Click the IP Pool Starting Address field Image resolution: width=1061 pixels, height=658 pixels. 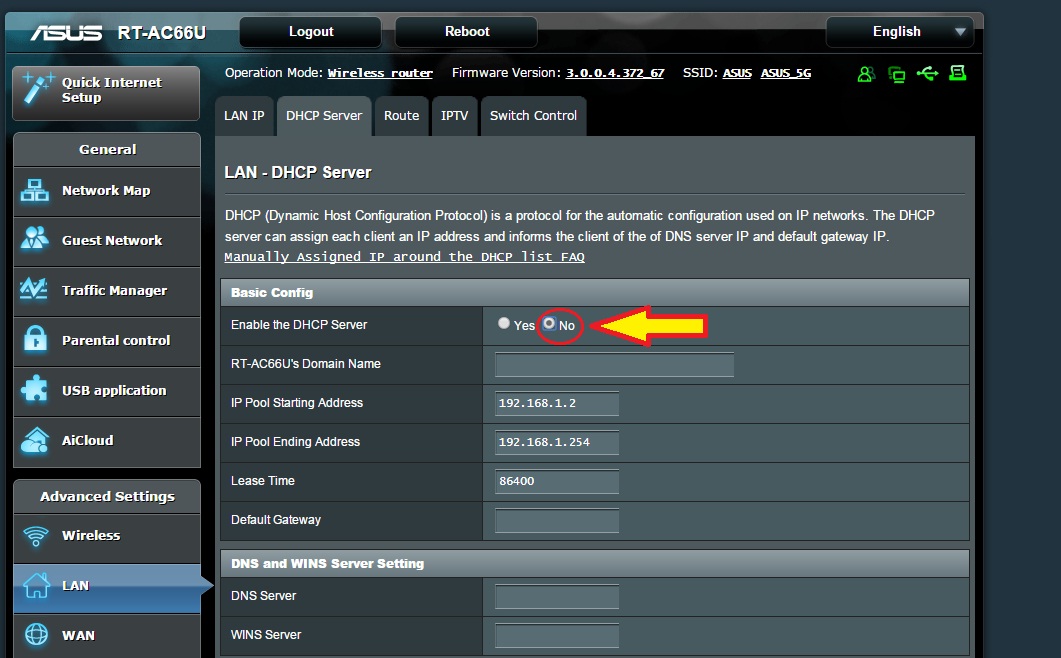pos(557,403)
